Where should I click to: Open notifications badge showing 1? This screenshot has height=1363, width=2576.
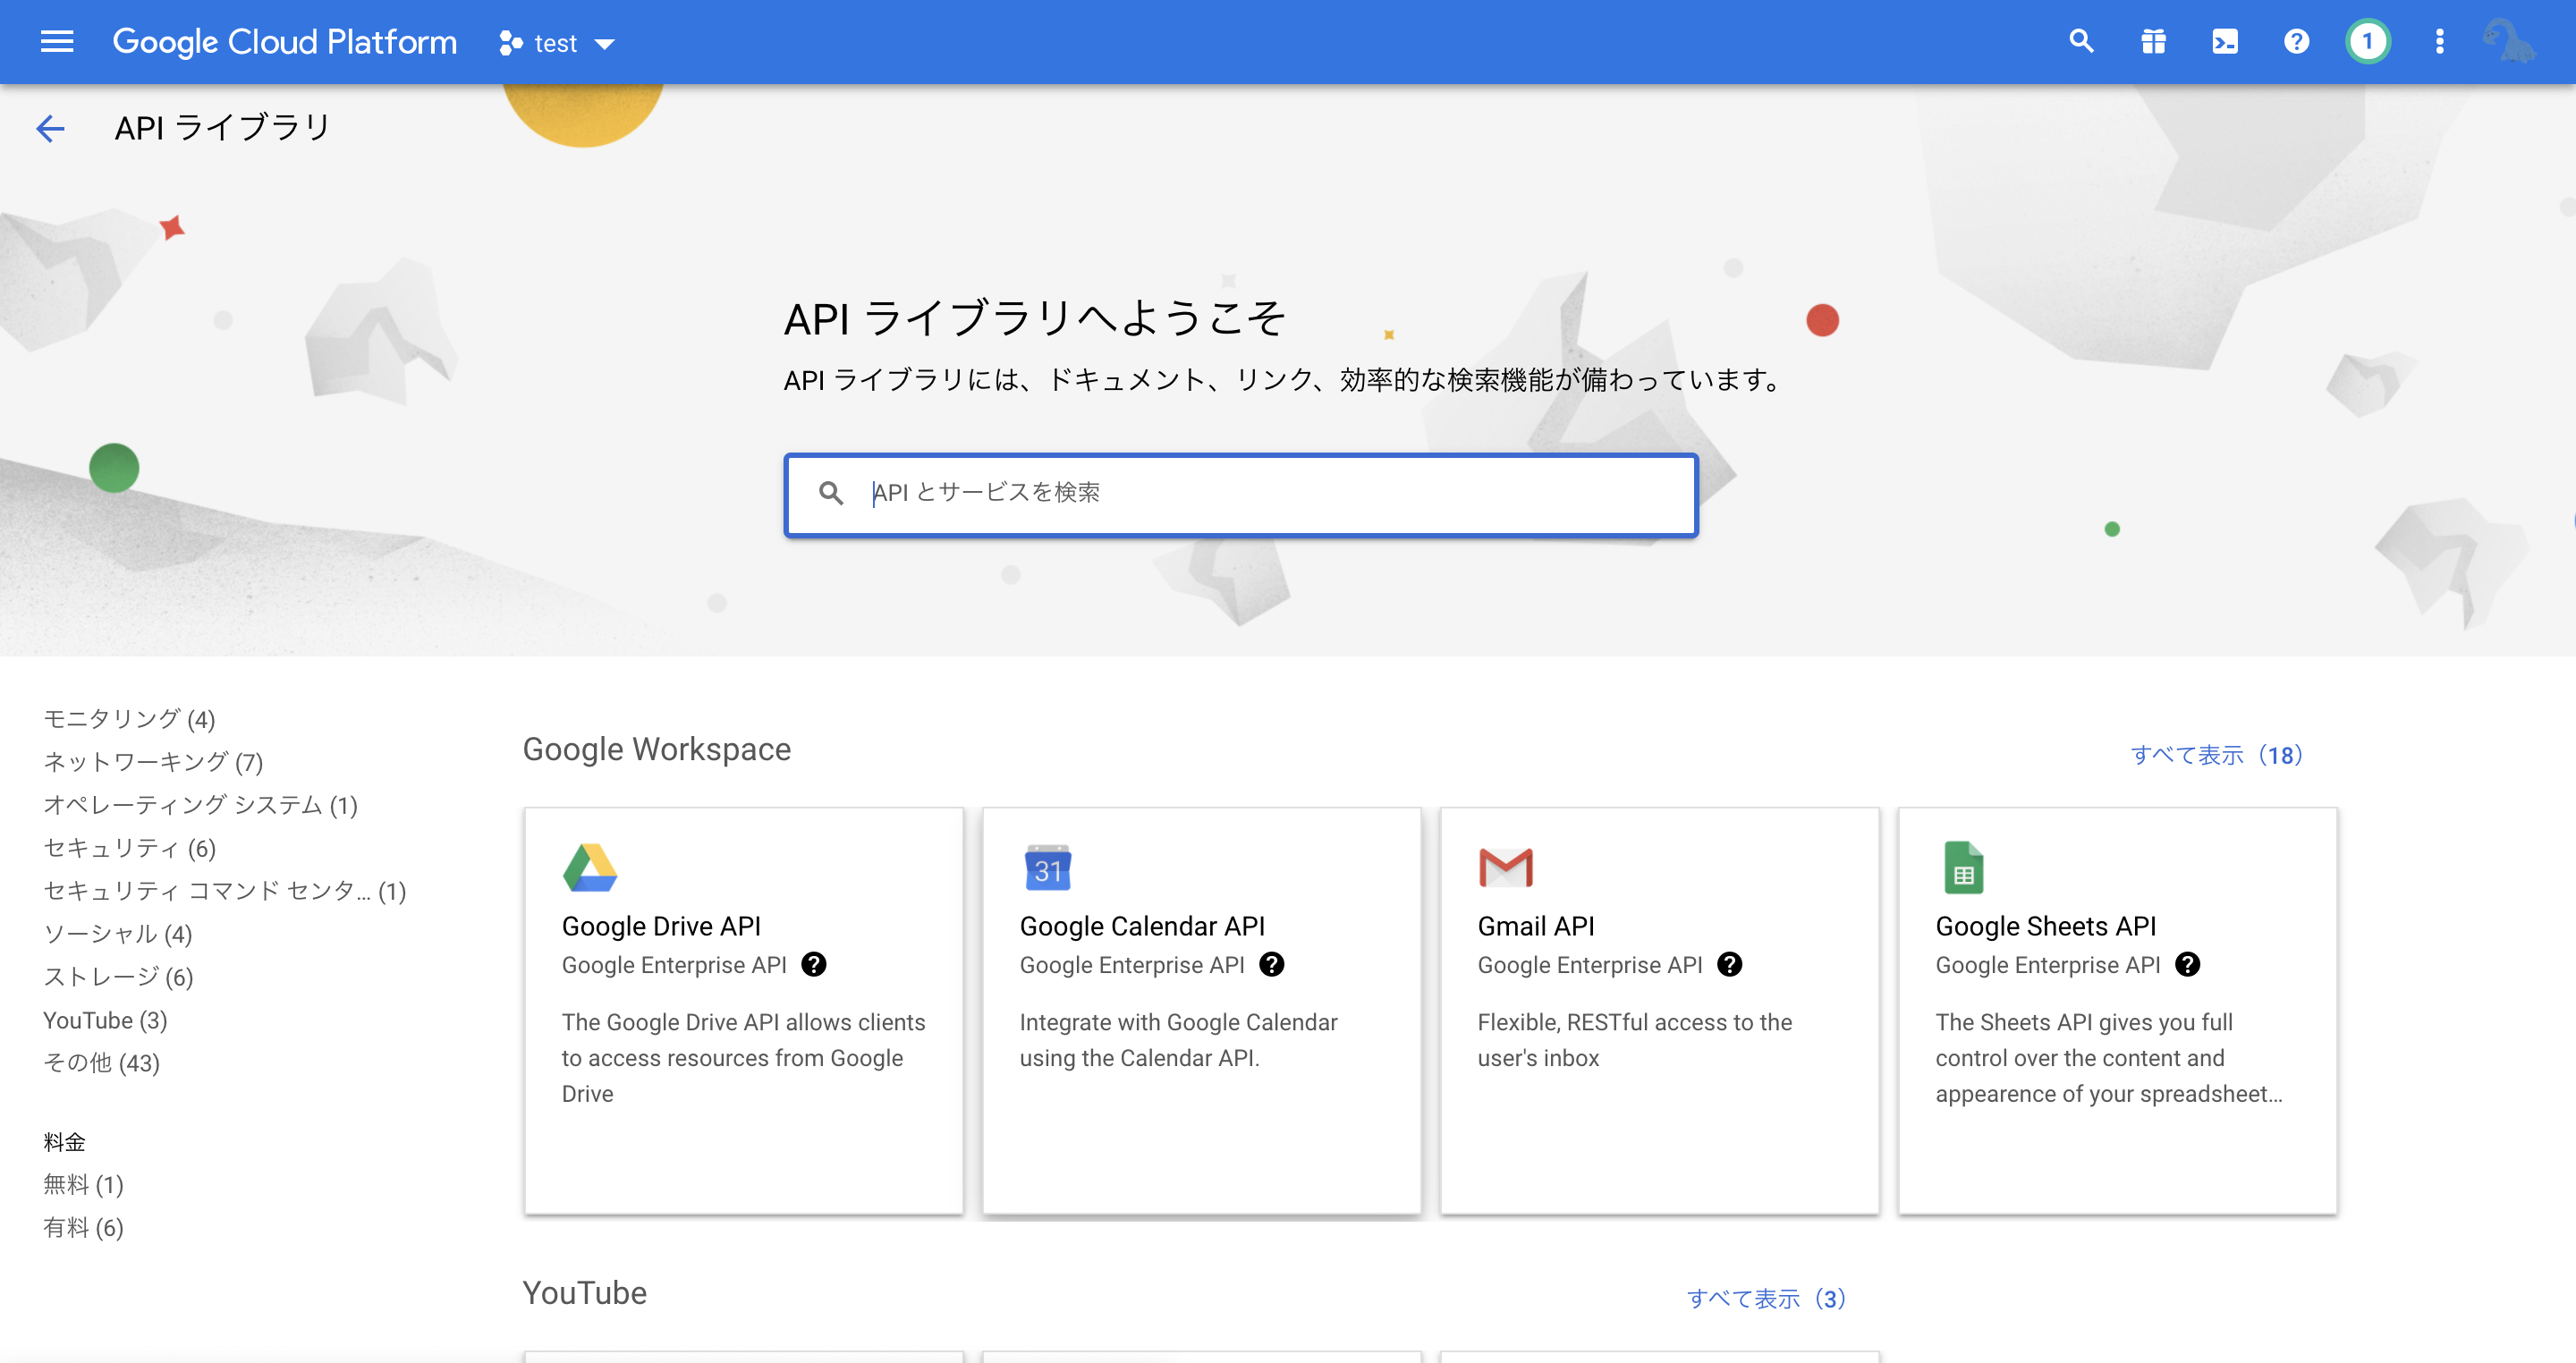point(2367,42)
